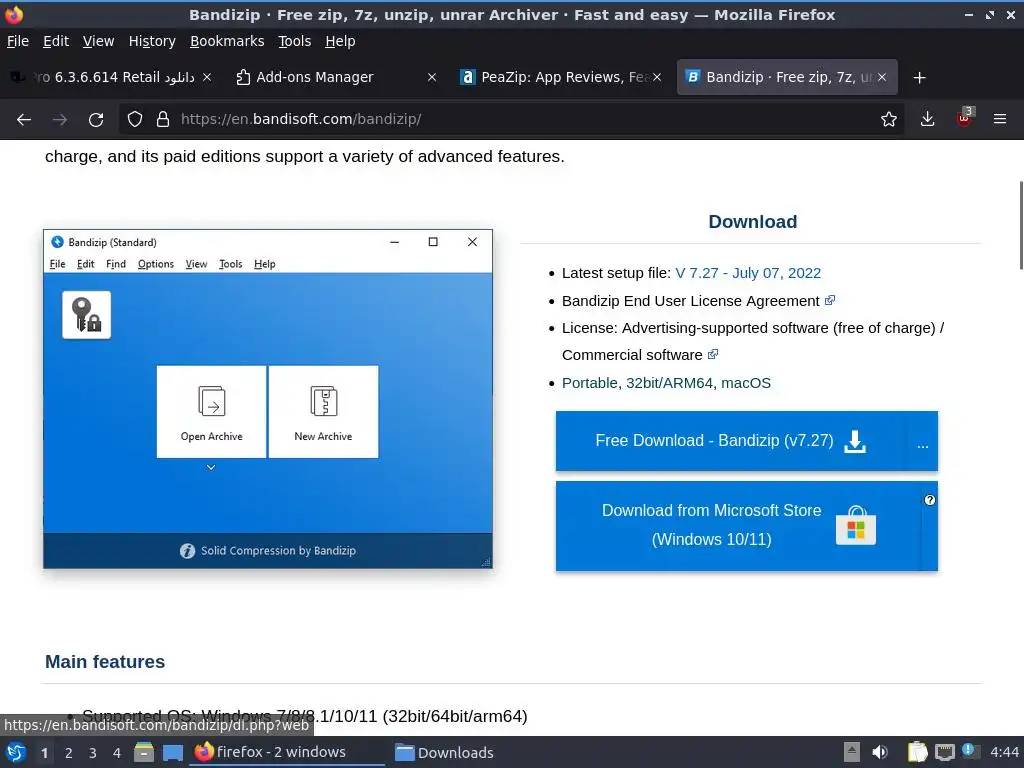Click the Main features heading

pos(104,662)
